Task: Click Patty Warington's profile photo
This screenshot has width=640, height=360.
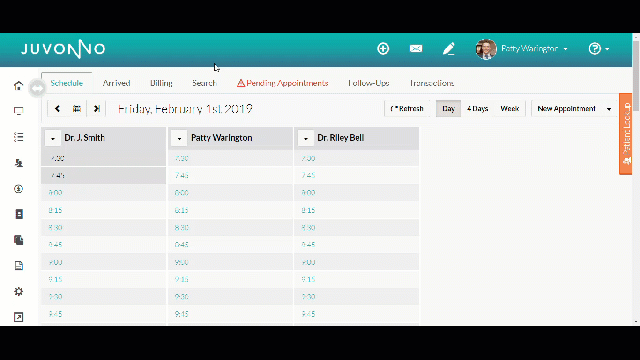Action: tap(486, 49)
